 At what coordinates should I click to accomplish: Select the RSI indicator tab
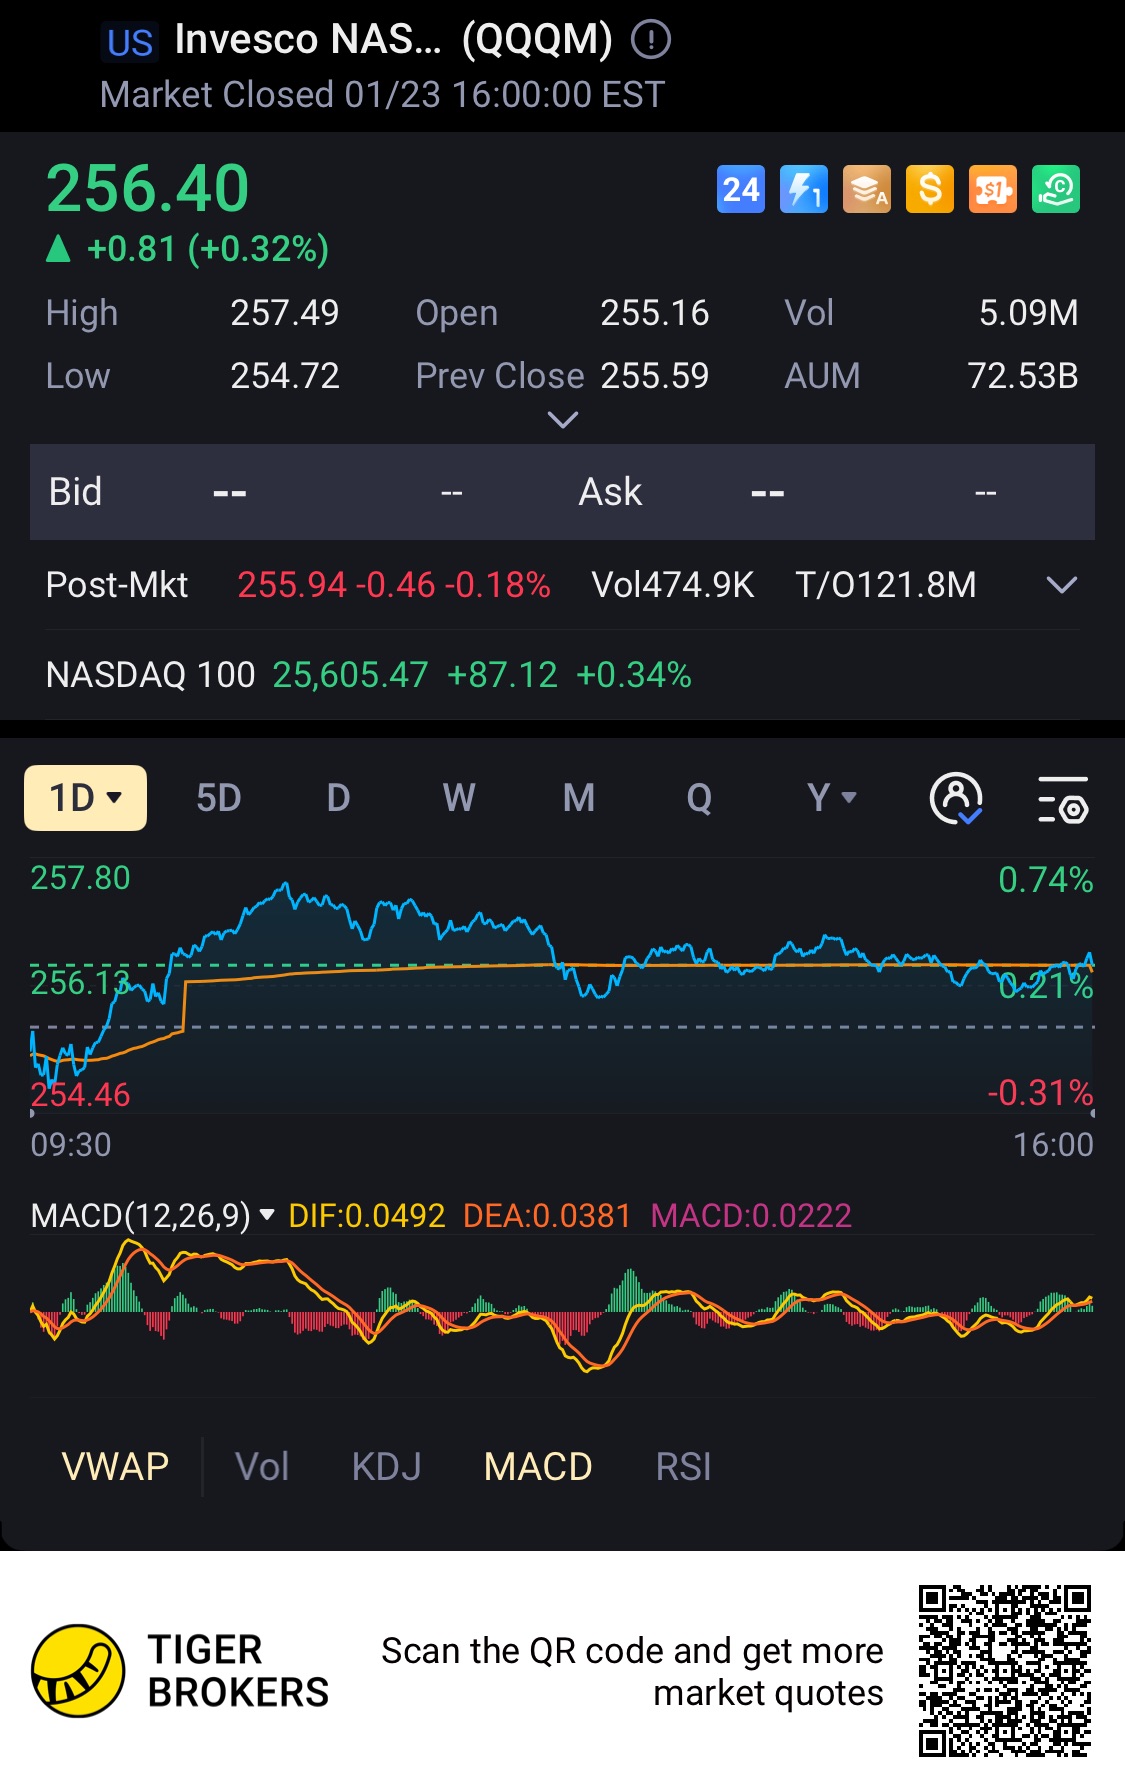(x=683, y=1467)
